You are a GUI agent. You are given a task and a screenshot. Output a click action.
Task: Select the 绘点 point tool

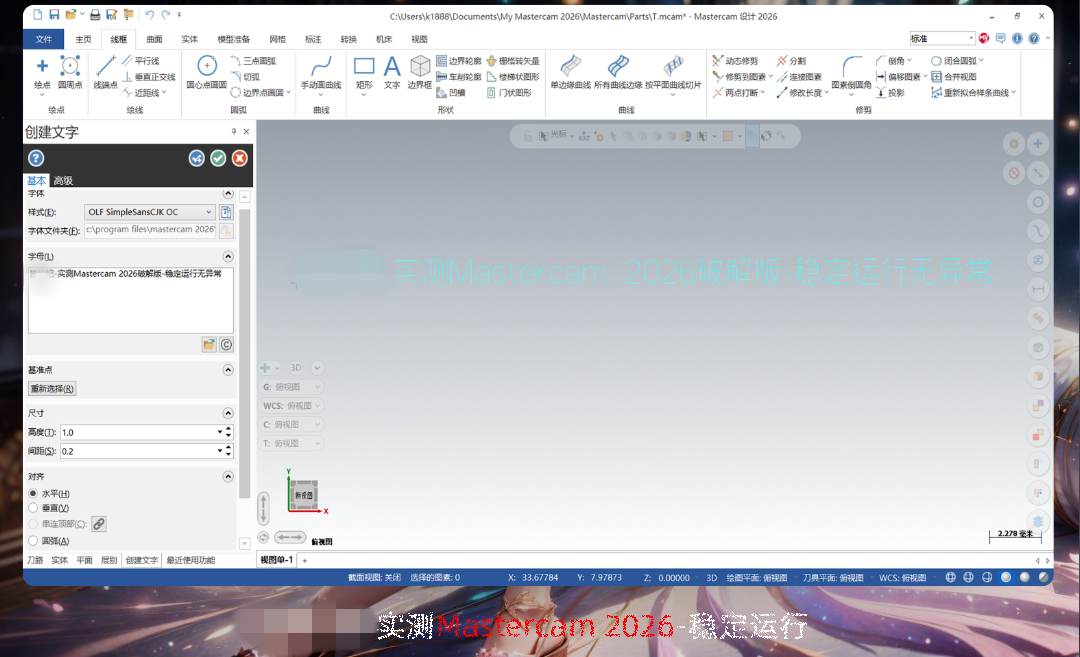(42, 74)
